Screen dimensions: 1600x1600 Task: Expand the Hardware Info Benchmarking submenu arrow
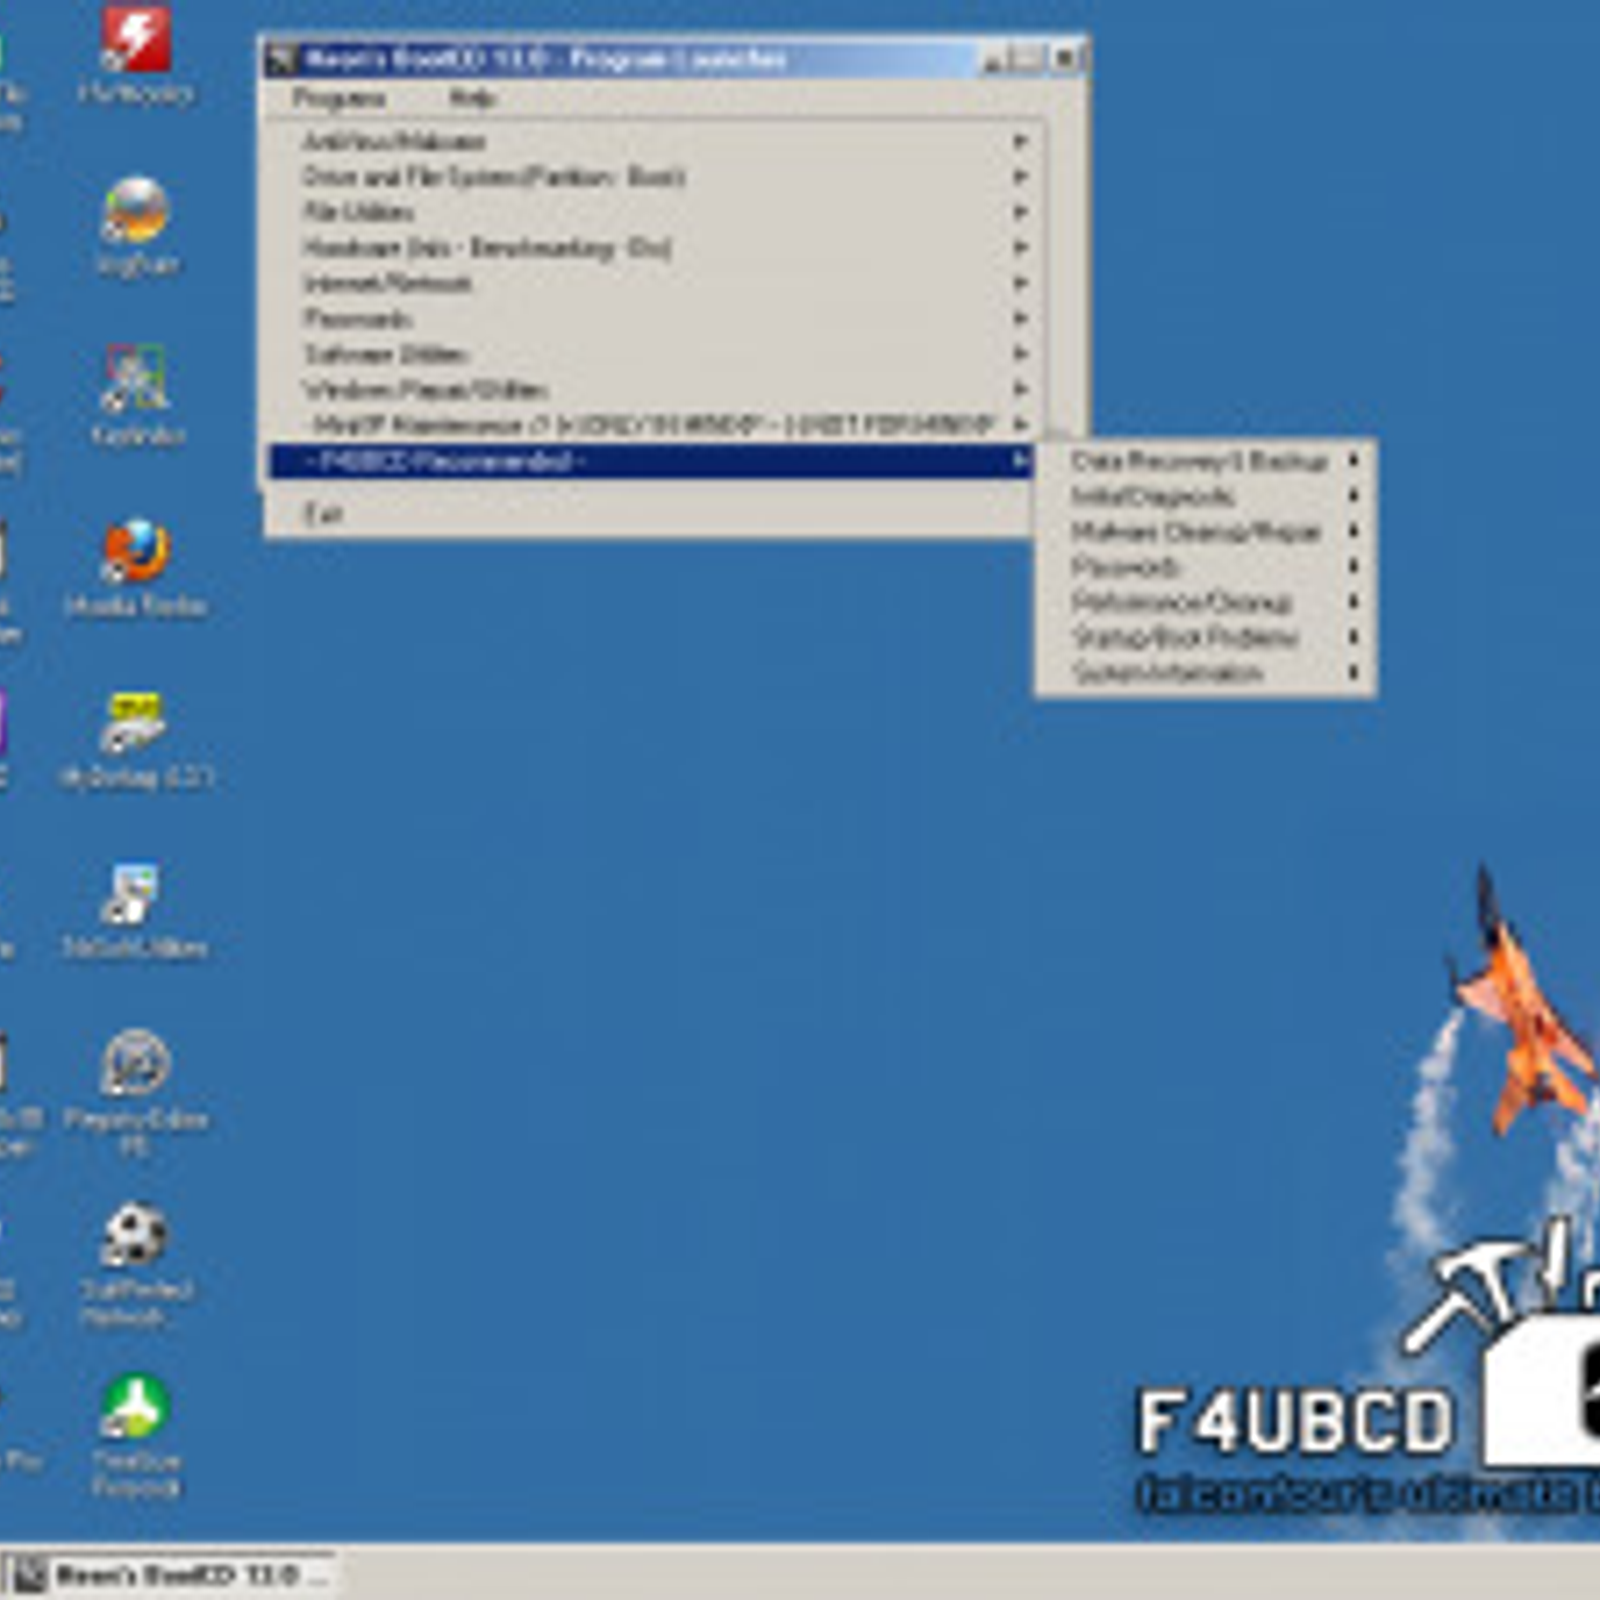tap(1020, 248)
